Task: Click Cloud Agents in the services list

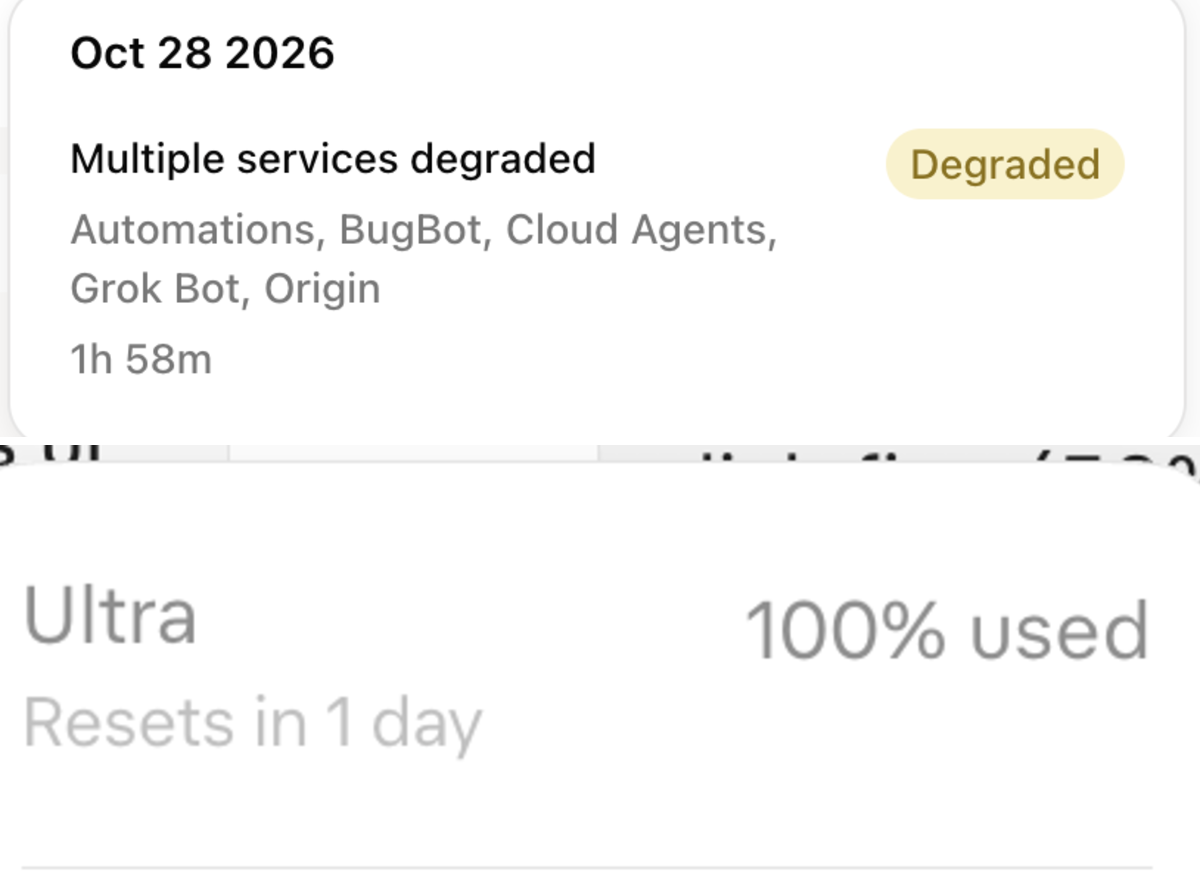Action: 641,232
